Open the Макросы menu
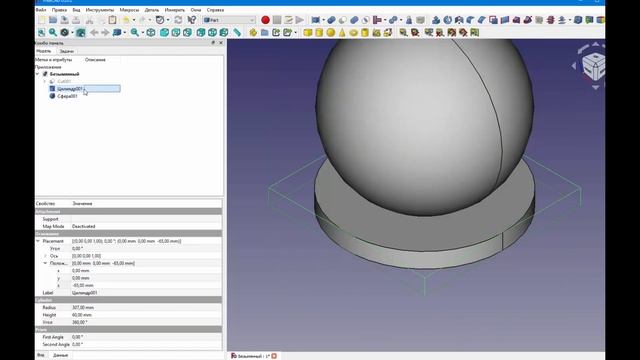This screenshot has width=640, height=360. tap(129, 10)
